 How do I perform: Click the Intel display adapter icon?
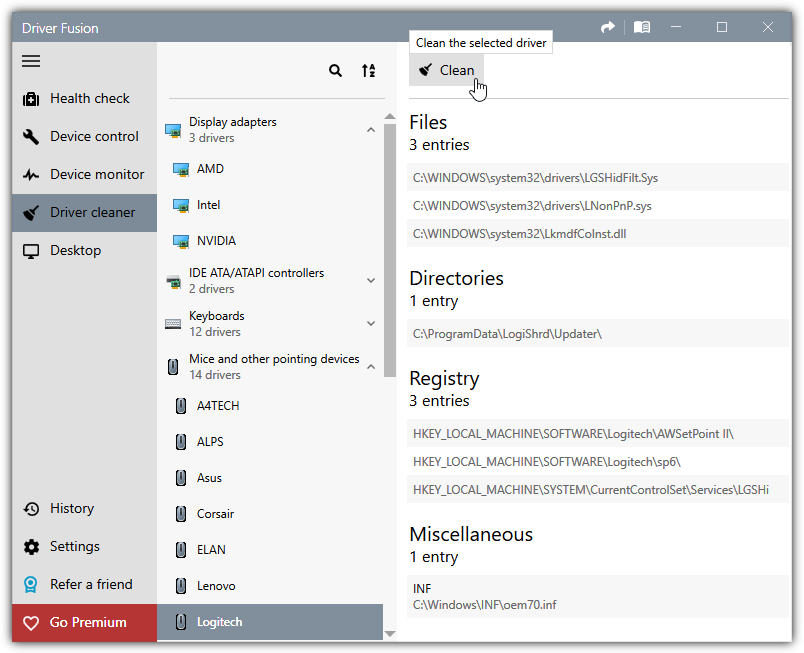pos(180,206)
